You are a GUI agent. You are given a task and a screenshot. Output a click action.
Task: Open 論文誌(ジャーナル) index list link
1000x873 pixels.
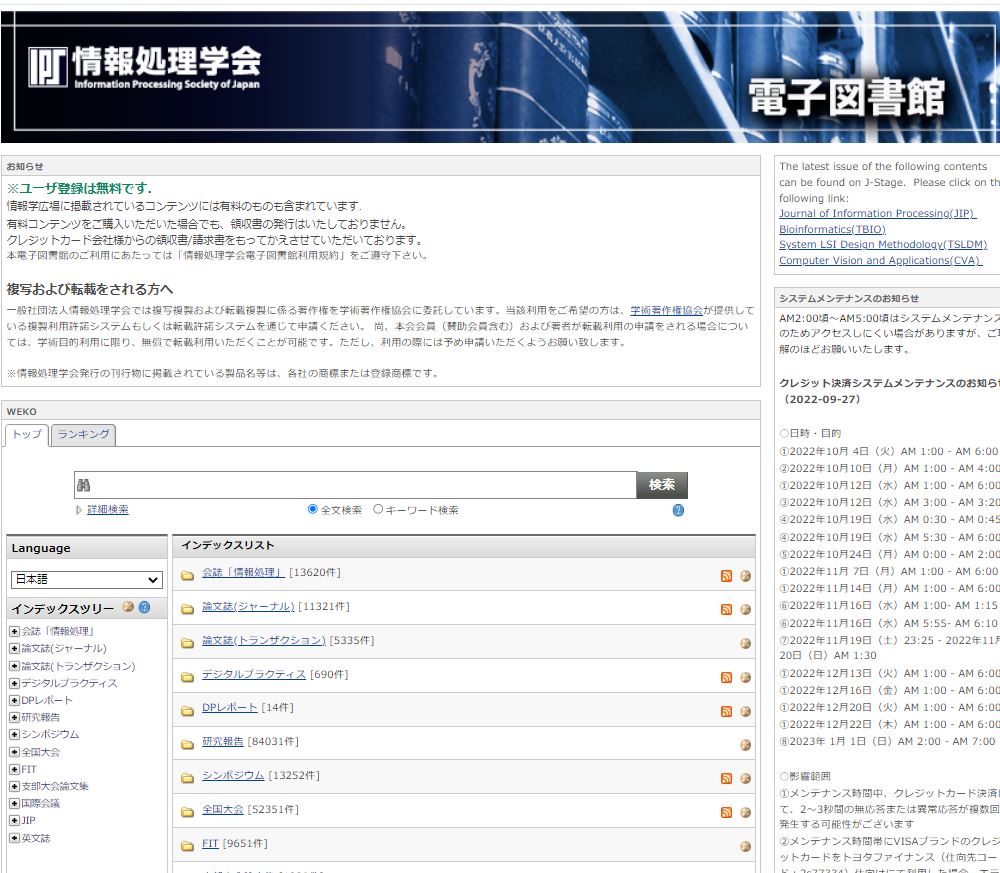point(248,606)
